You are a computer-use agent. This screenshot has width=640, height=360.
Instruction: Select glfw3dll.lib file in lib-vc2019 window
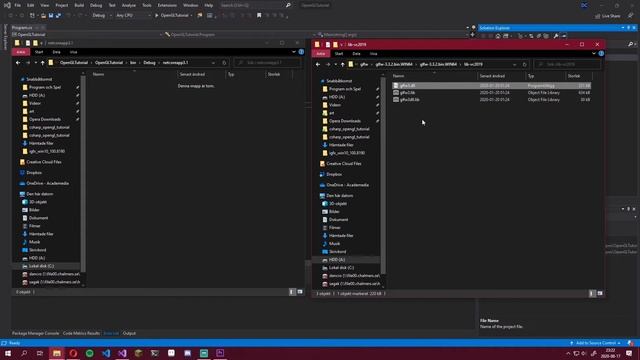[491, 100]
